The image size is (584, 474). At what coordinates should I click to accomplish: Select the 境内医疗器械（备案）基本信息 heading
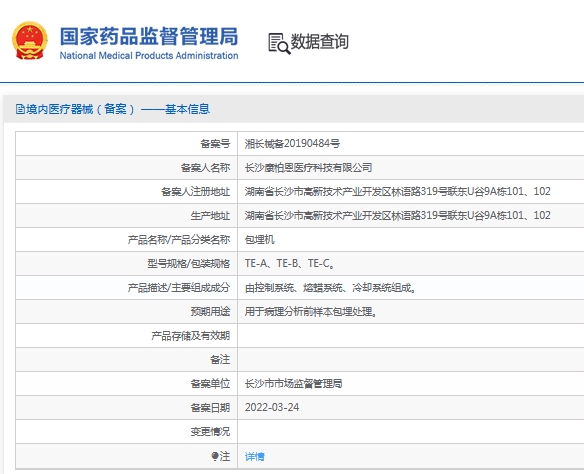point(118,109)
